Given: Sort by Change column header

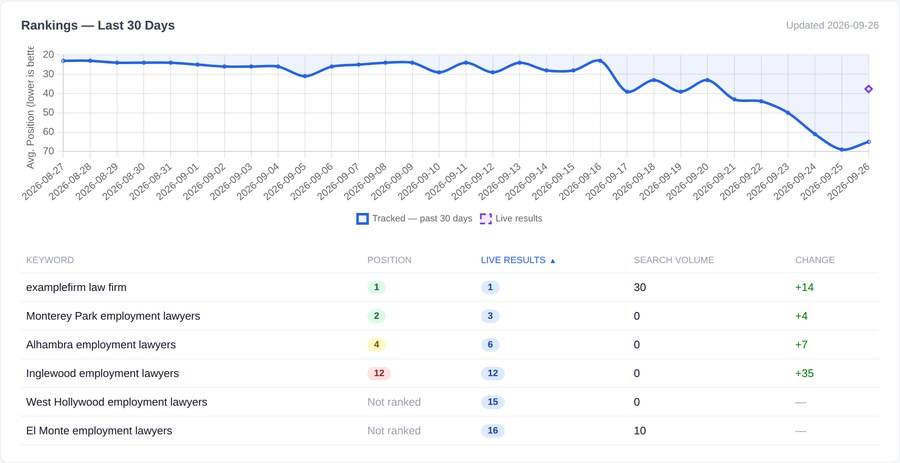Looking at the screenshot, I should [814, 260].
